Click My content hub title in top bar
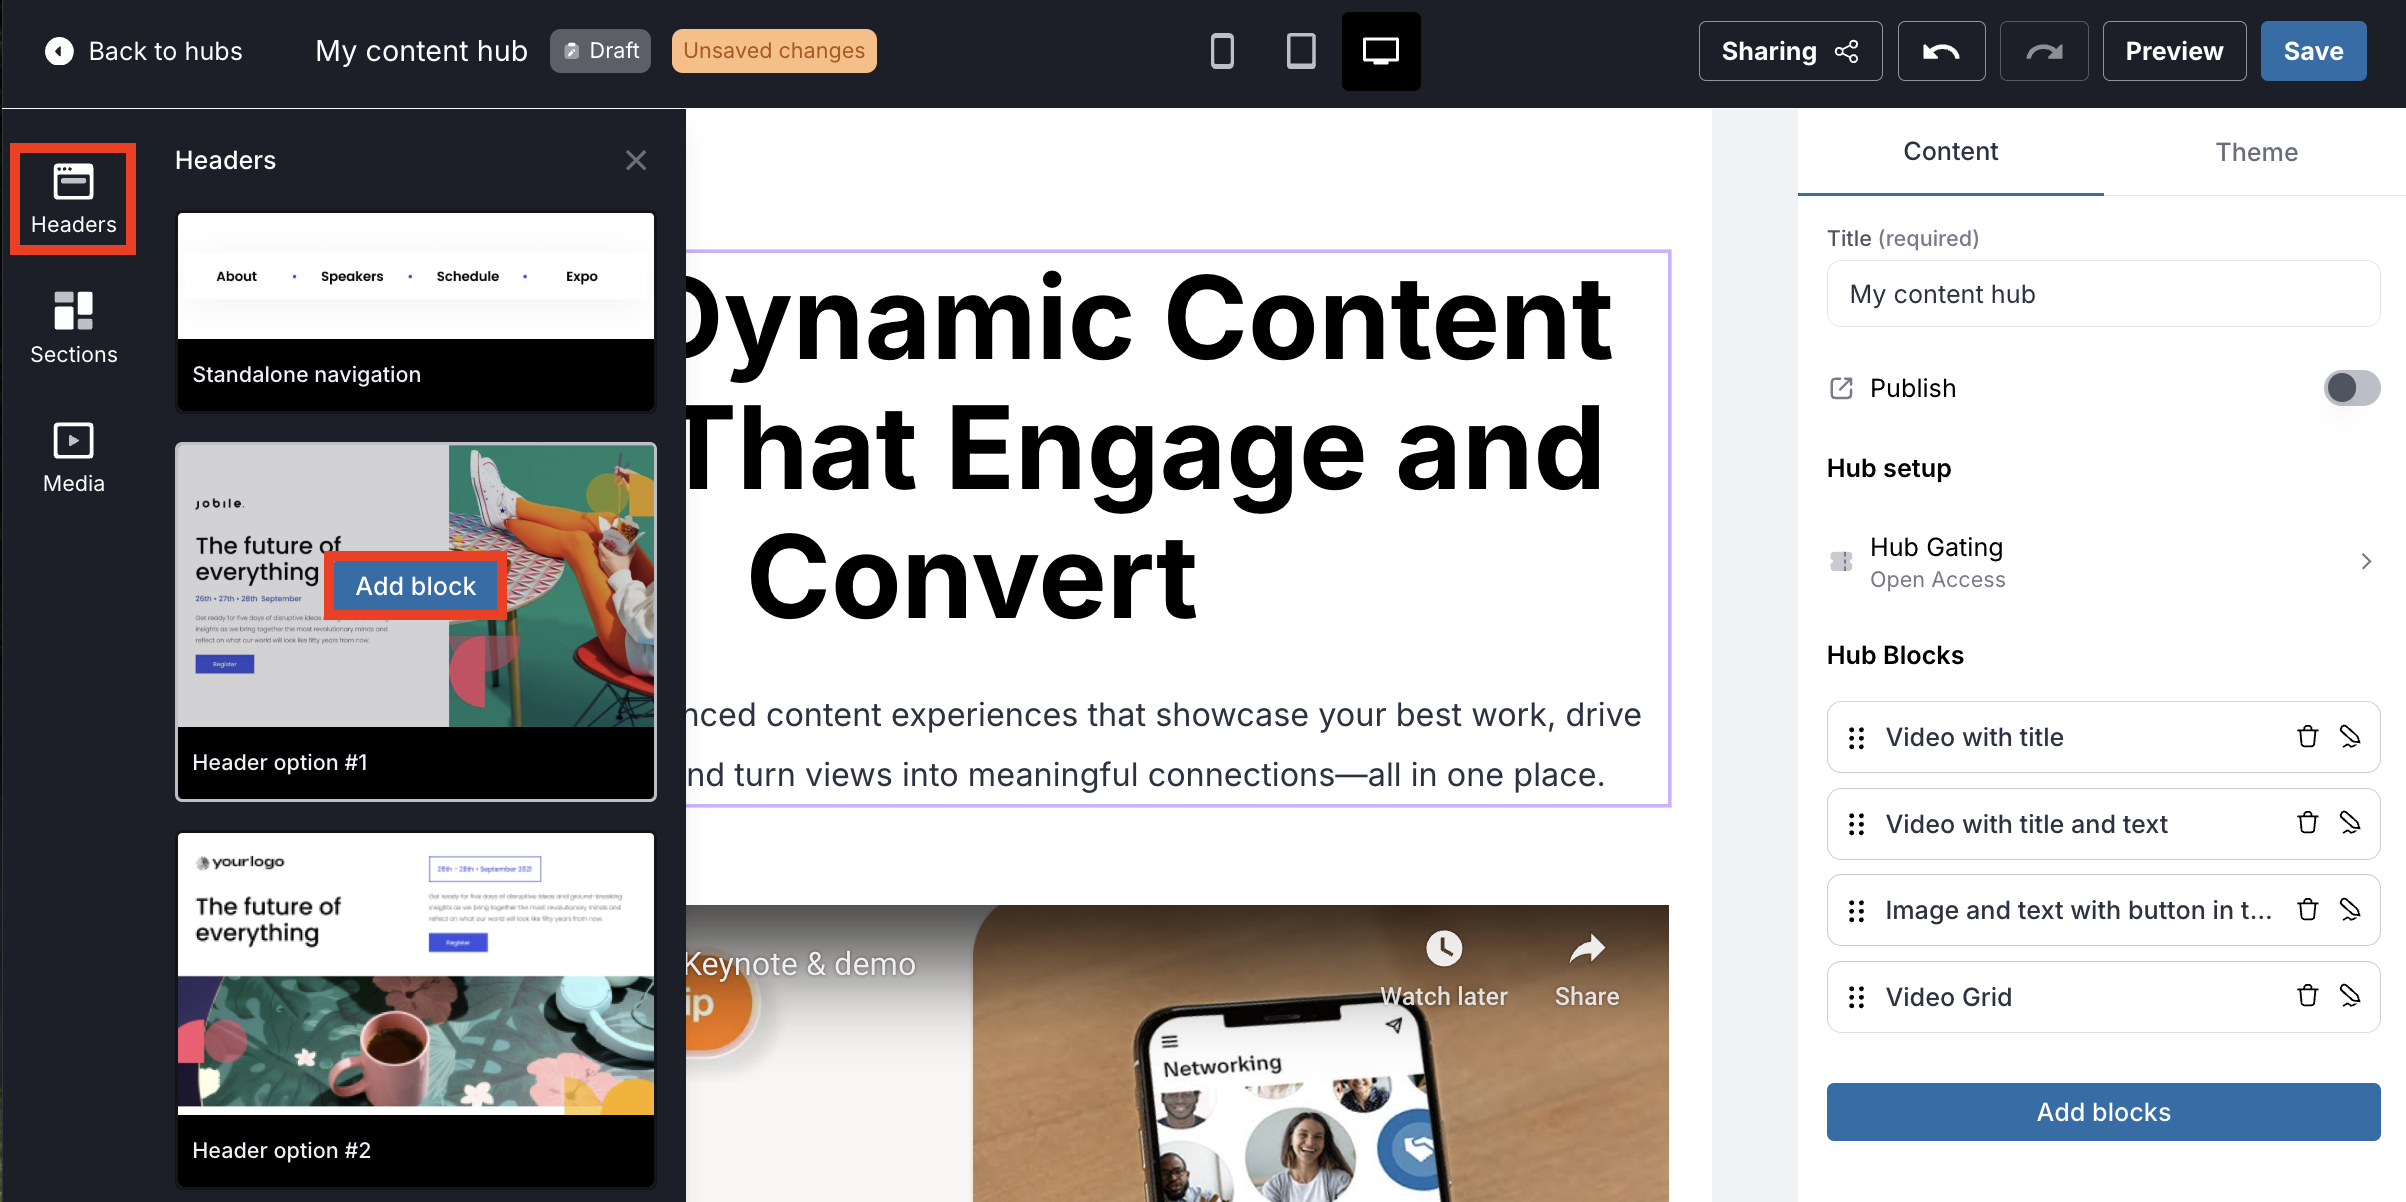2406x1202 pixels. coord(421,51)
